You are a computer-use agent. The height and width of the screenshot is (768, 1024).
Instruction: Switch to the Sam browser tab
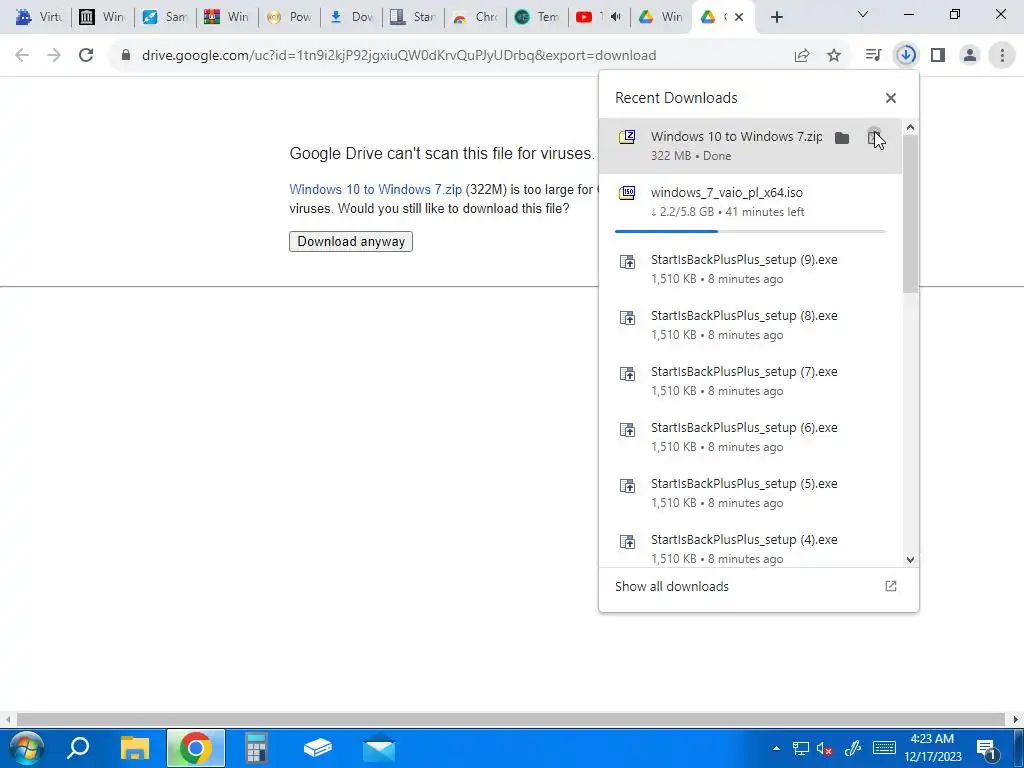pos(165,17)
